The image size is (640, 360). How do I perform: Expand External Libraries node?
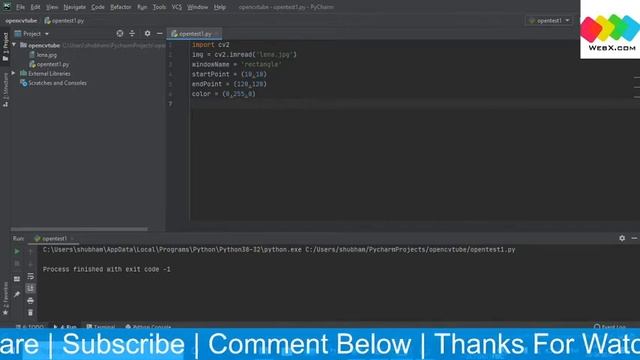coord(14,73)
